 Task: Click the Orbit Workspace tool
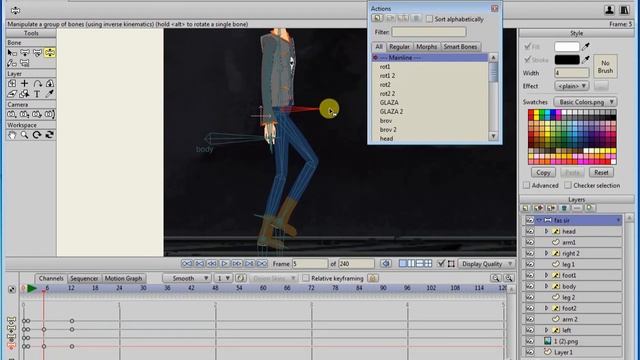[x=49, y=135]
